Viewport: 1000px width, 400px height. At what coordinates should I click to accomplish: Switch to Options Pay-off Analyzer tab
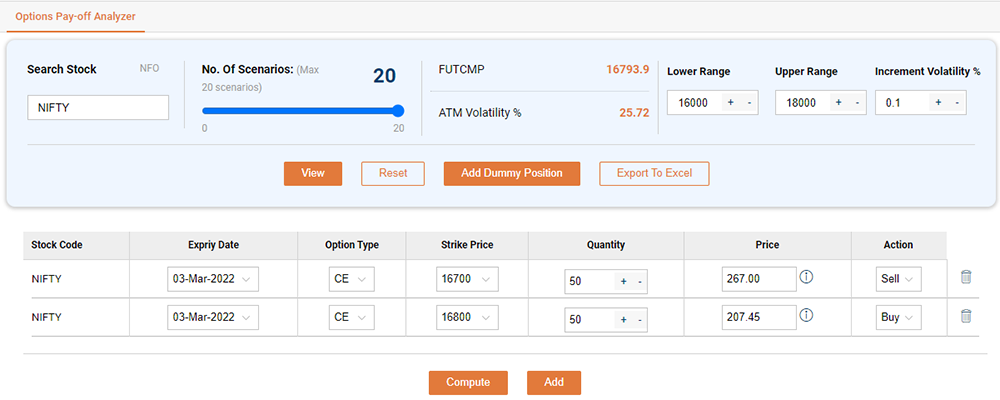pyautogui.click(x=76, y=17)
